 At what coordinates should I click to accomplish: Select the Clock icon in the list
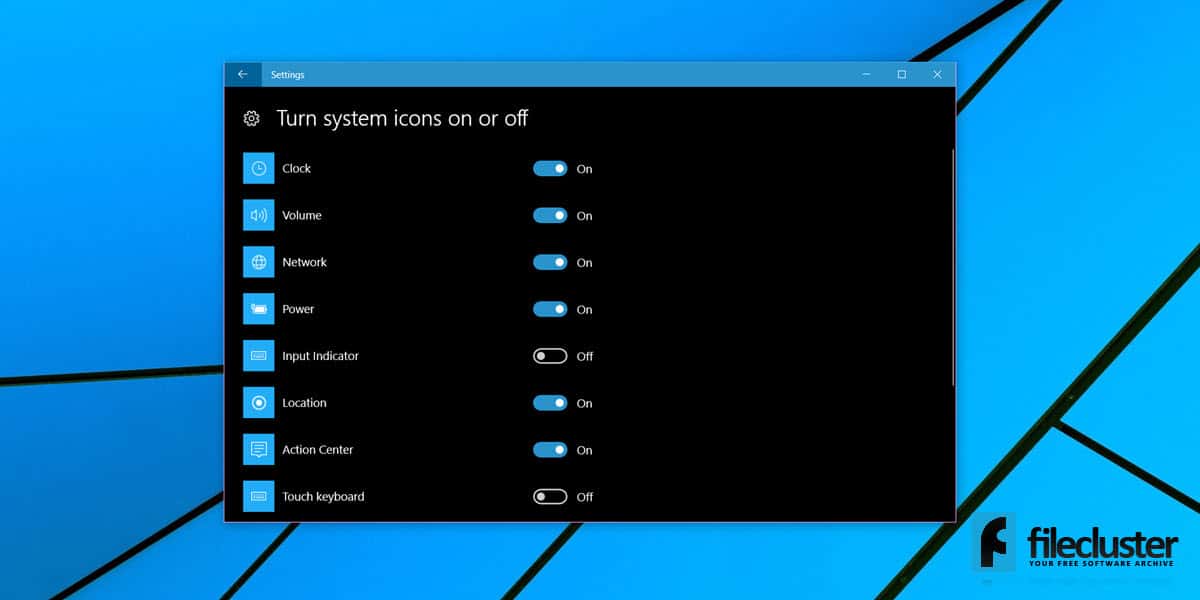click(258, 168)
